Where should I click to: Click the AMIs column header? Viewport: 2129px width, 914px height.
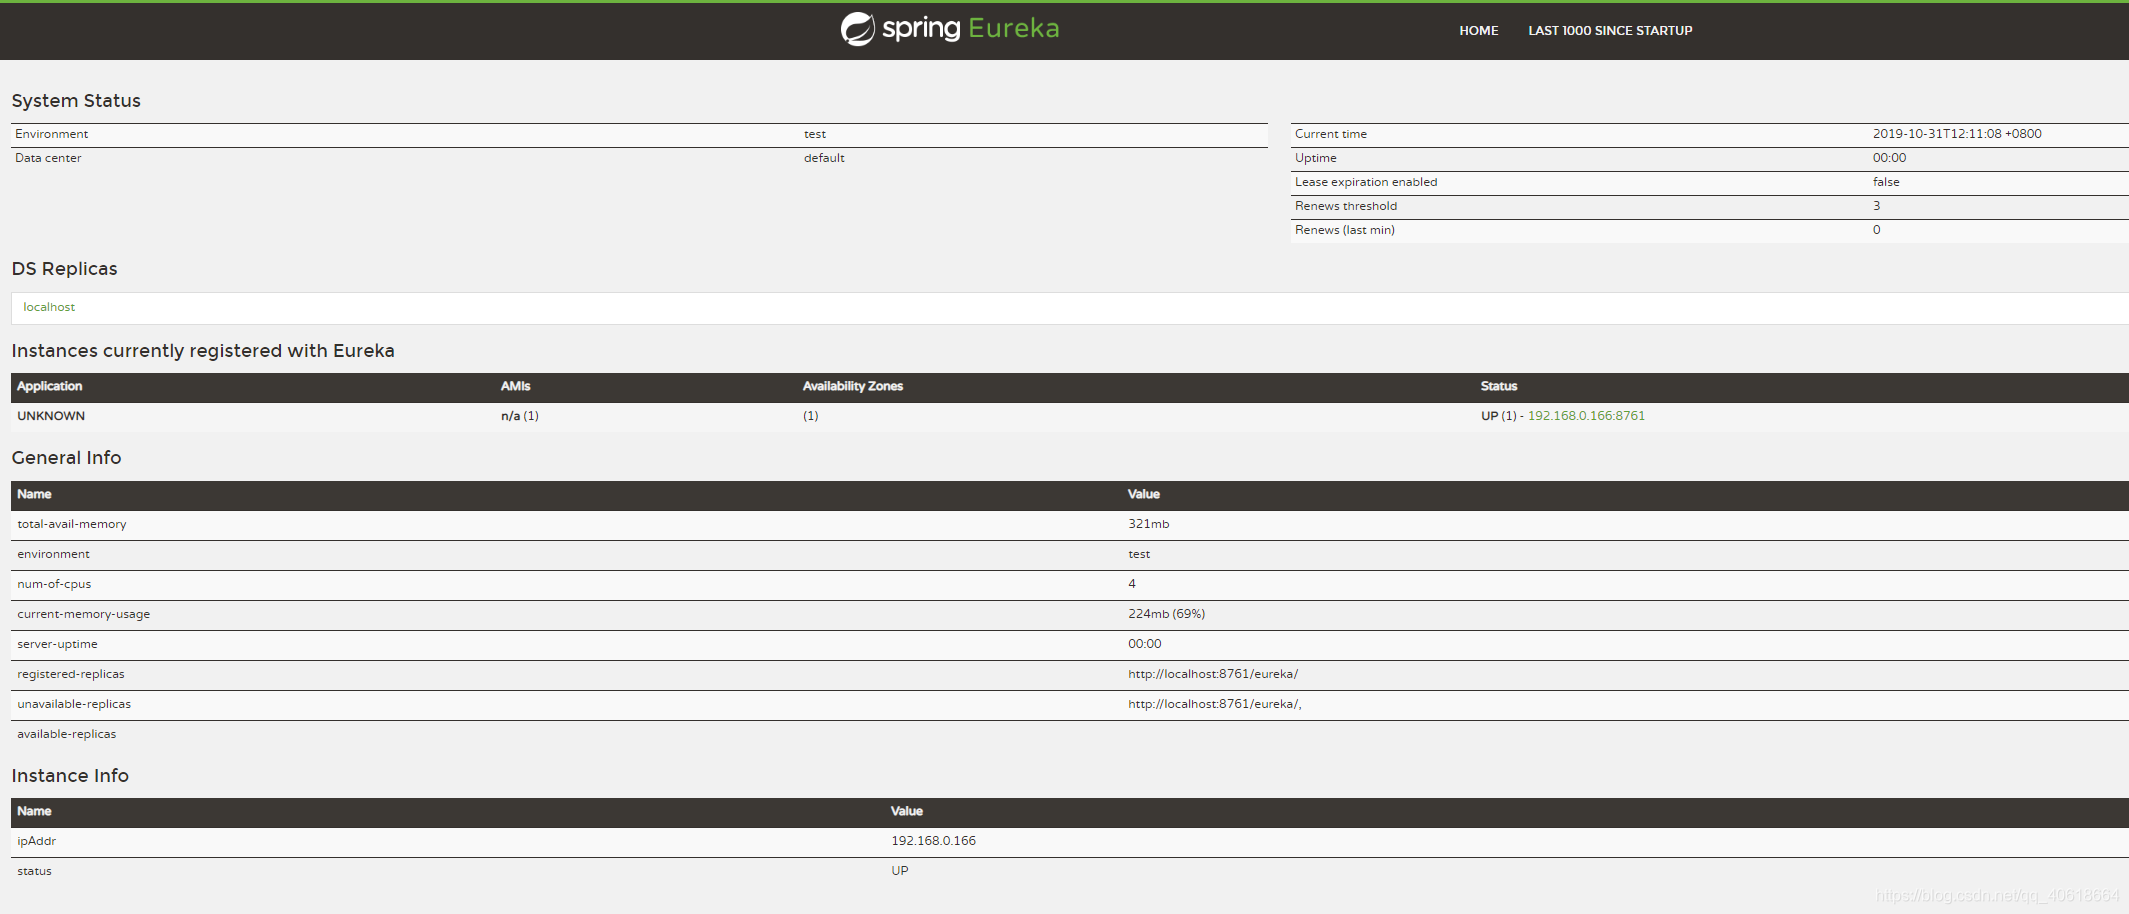516,386
